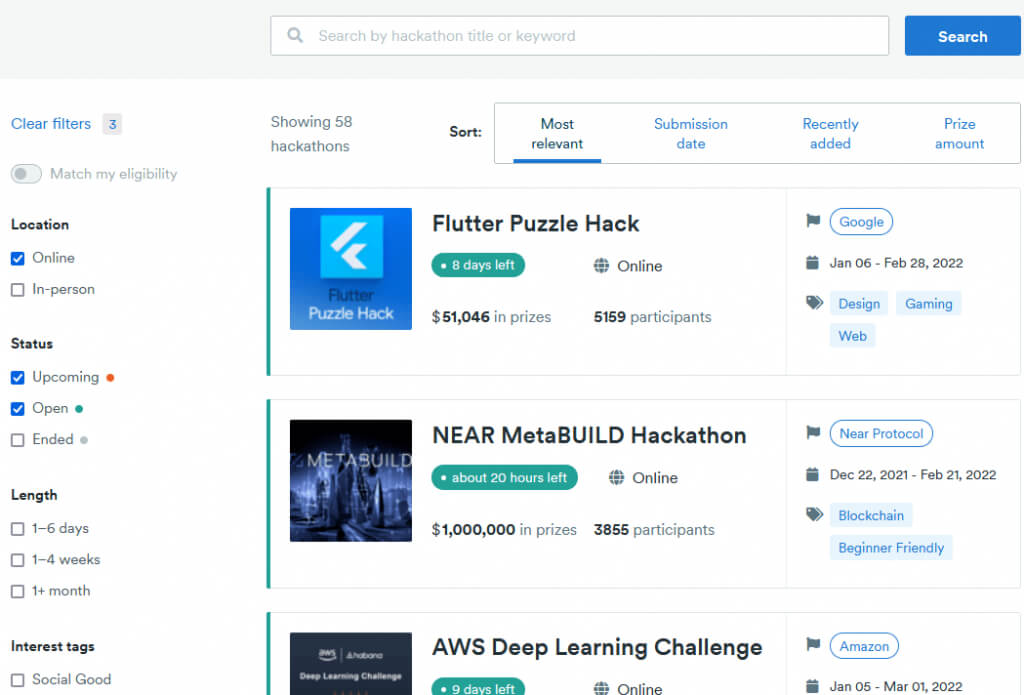Sort by Submission date
1024x695 pixels.
pos(691,133)
